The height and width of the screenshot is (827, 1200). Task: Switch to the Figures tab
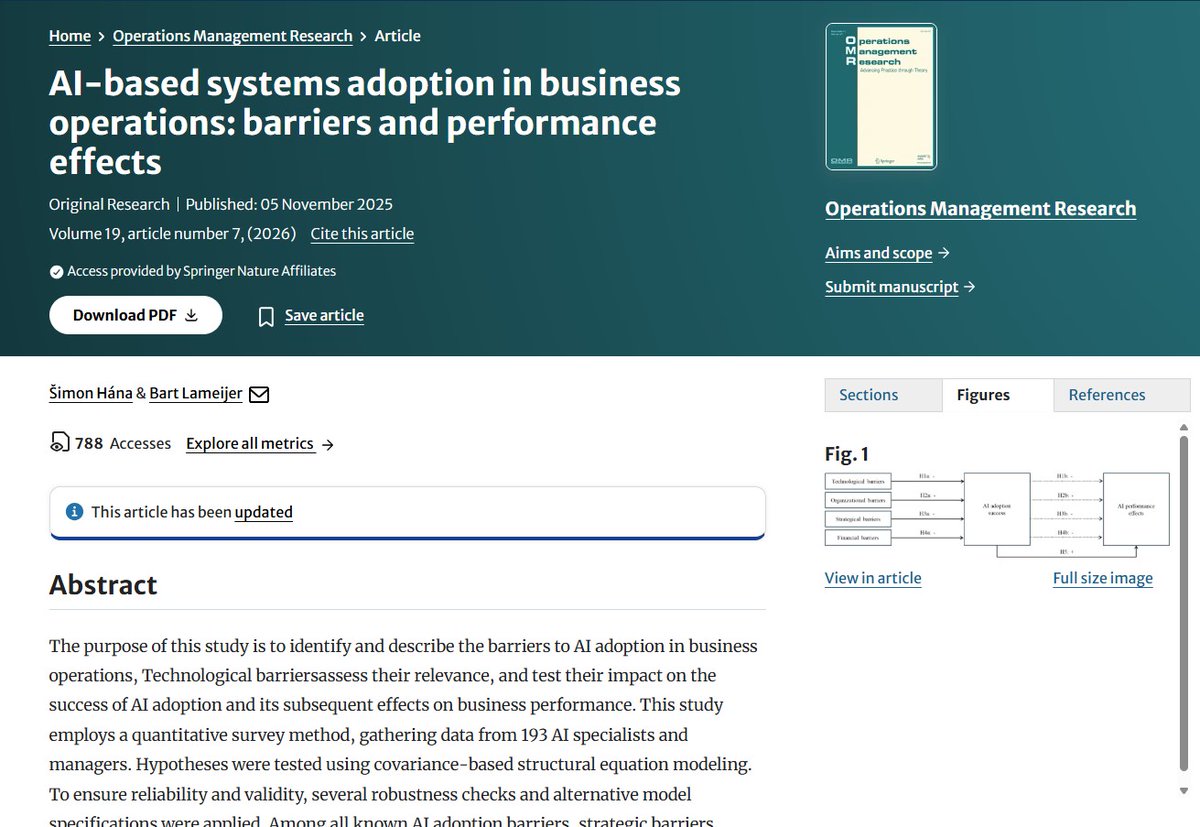pyautogui.click(x=997, y=395)
